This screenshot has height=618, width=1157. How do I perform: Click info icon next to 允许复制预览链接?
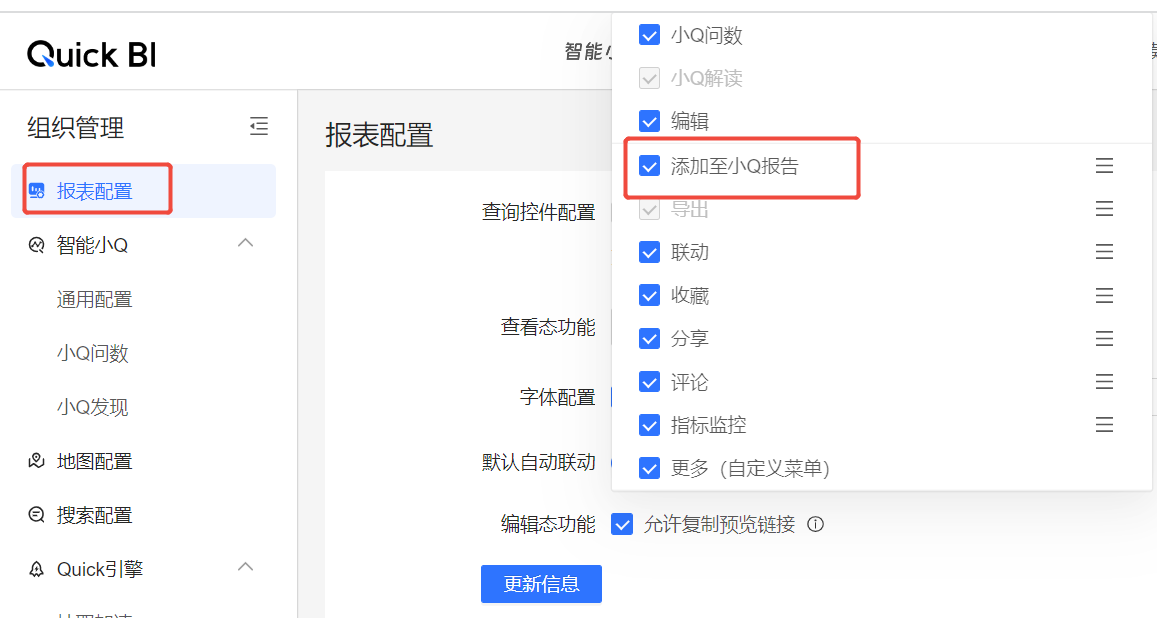815,524
